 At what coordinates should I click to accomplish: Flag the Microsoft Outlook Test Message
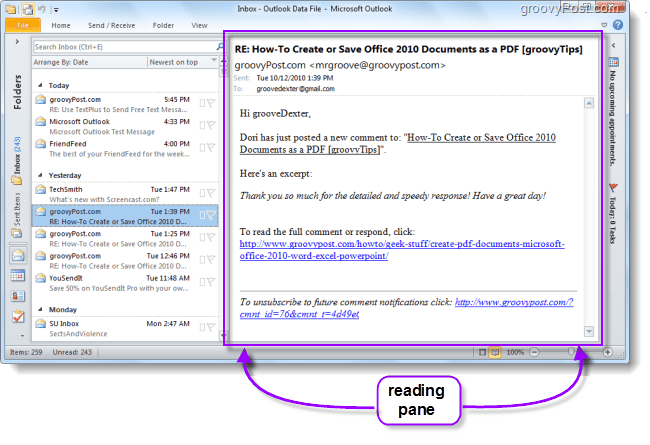pyautogui.click(x=211, y=125)
